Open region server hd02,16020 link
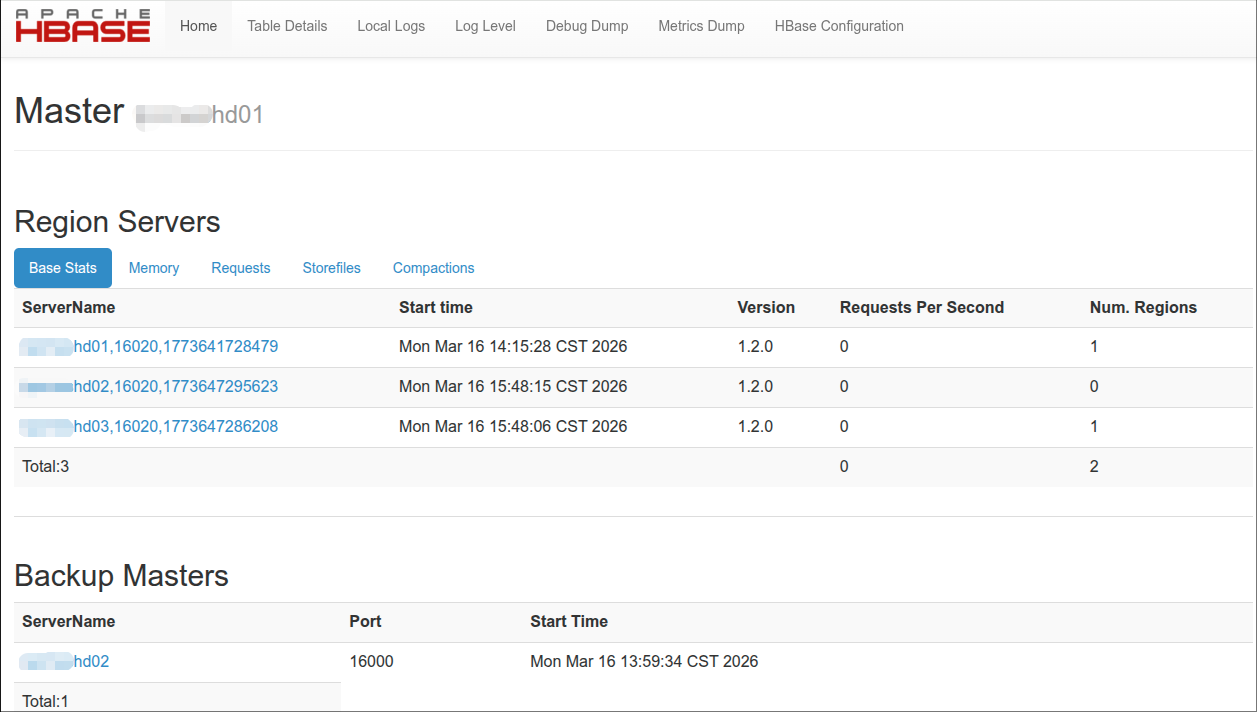 click(x=150, y=387)
